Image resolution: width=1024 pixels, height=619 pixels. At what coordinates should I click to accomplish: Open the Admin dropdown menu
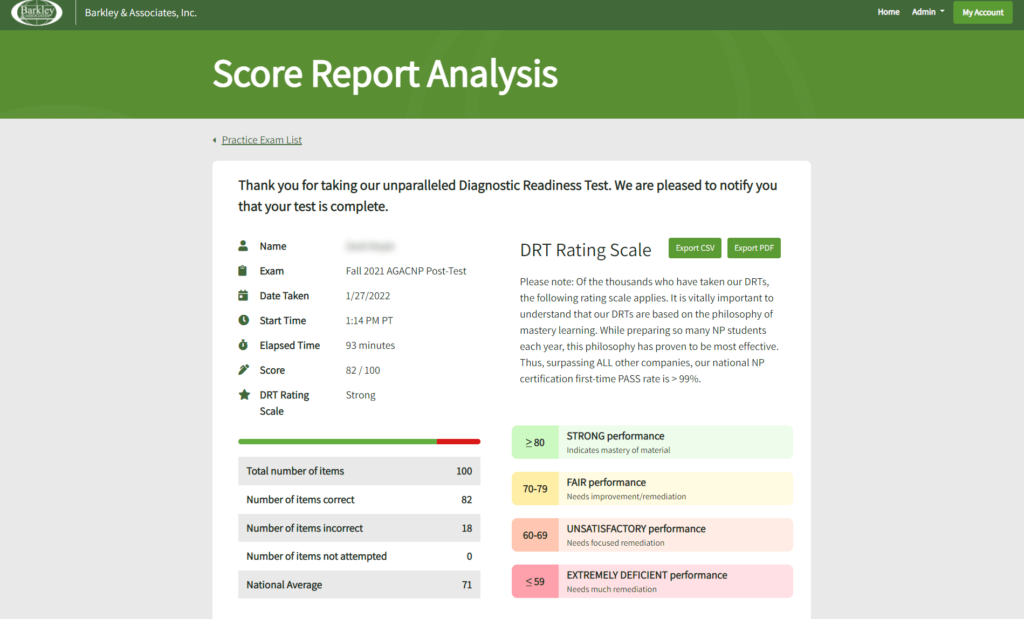coord(926,12)
